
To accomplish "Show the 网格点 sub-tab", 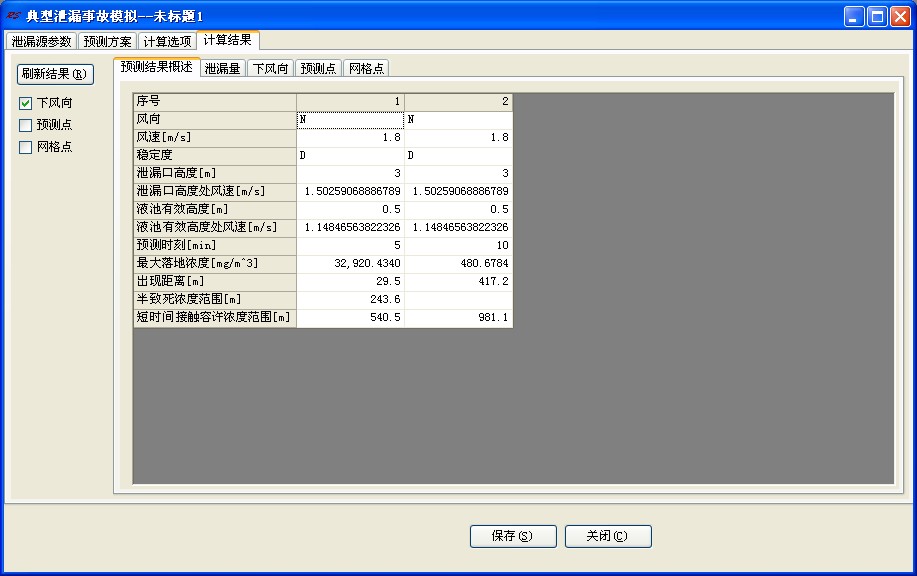I will (366, 68).
